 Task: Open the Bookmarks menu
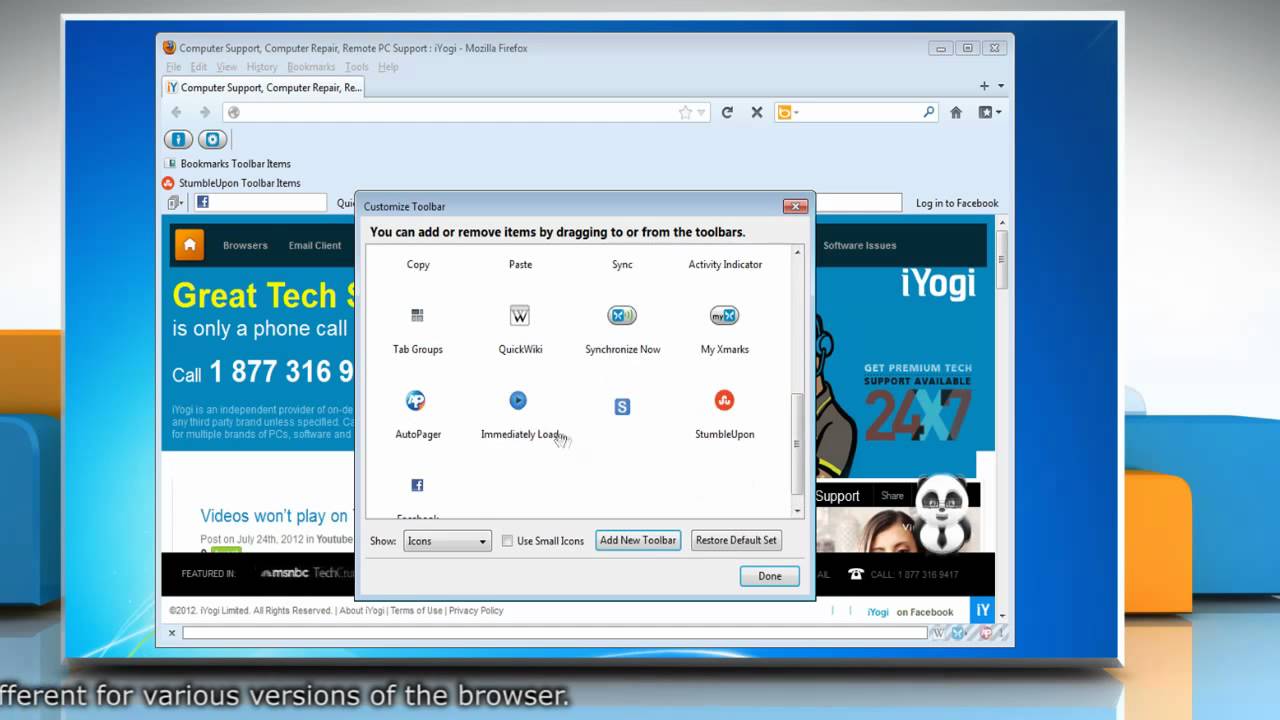coord(311,67)
